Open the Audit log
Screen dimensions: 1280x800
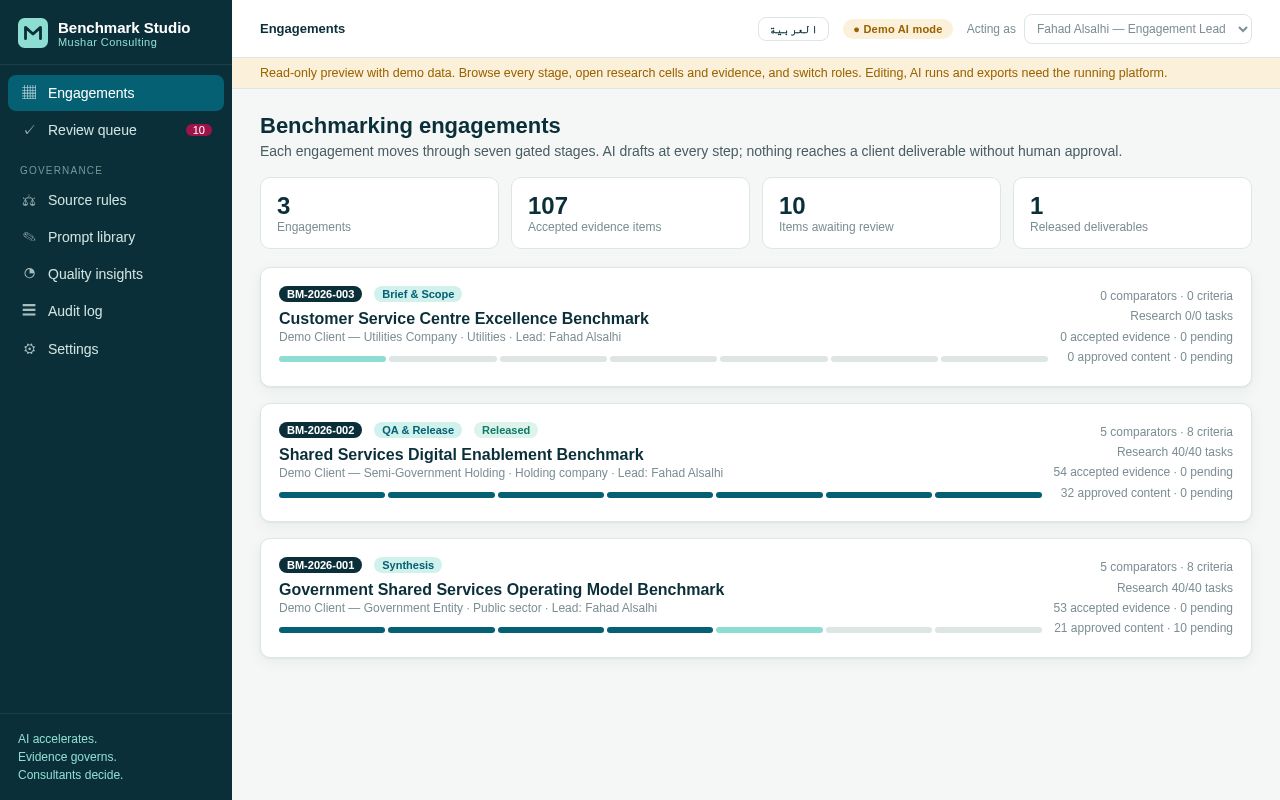[116, 311]
